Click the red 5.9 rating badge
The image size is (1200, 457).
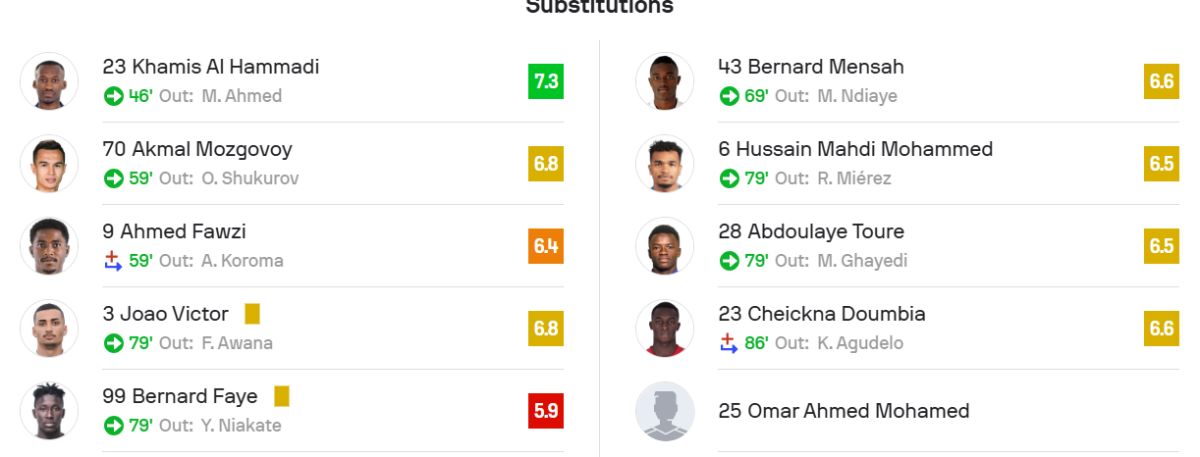546,411
